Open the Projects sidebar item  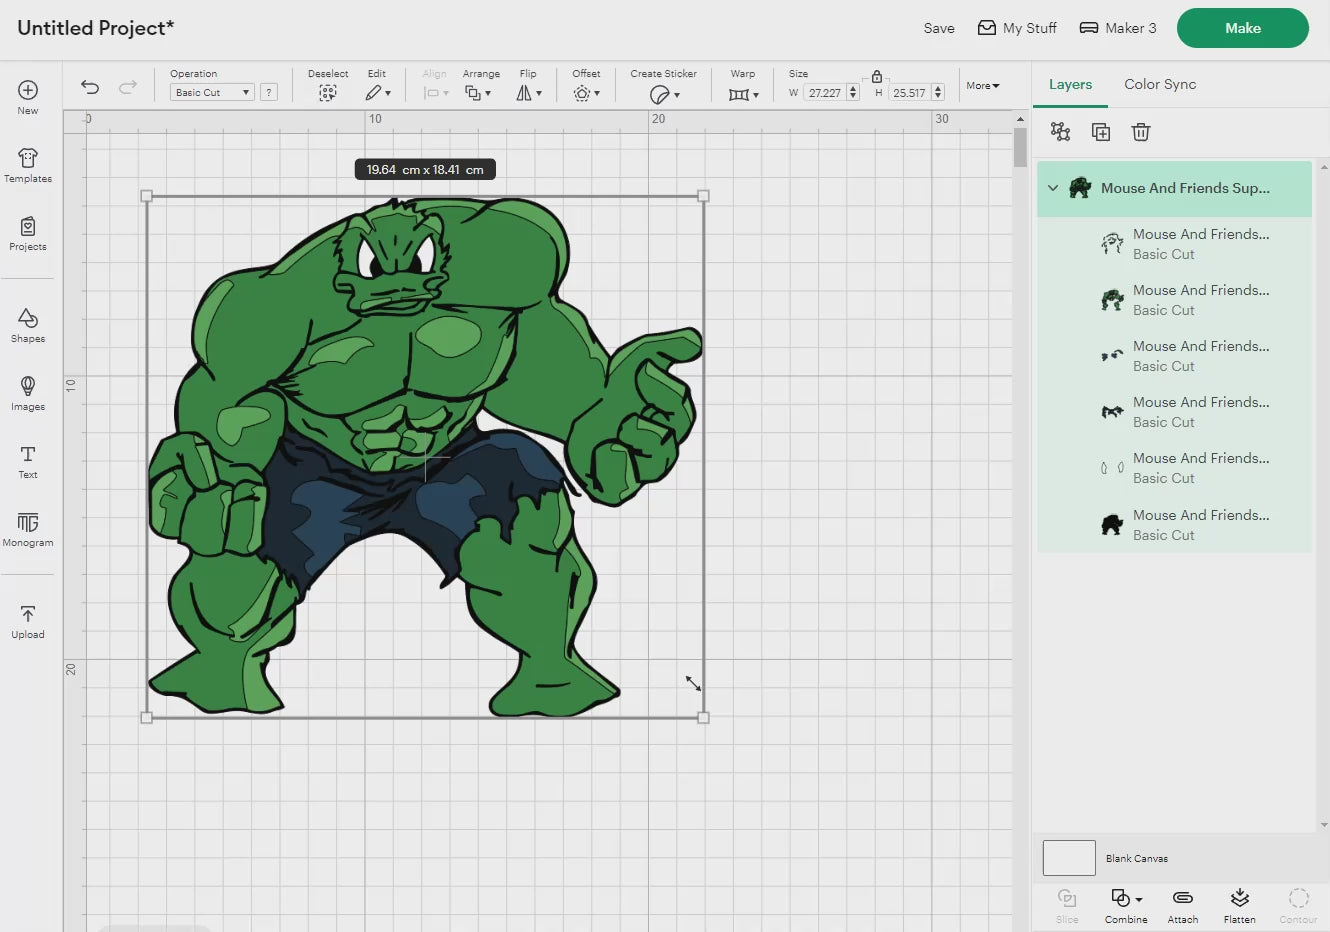pyautogui.click(x=28, y=233)
